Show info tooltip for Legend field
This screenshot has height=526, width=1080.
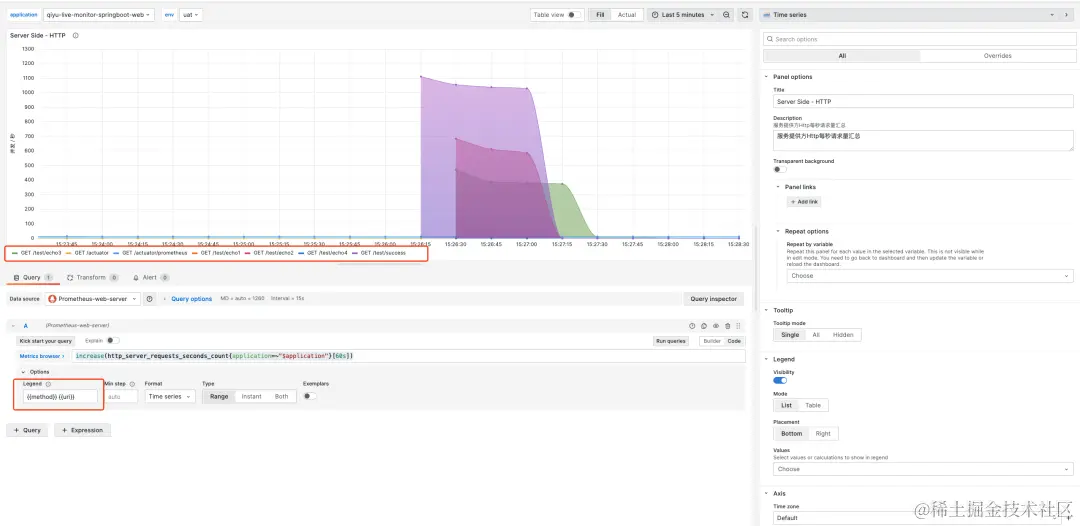point(49,384)
